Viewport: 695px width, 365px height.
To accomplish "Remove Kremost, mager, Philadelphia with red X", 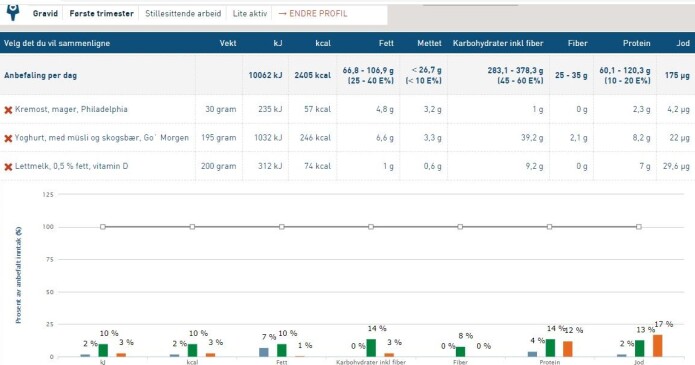I will [x=8, y=110].
